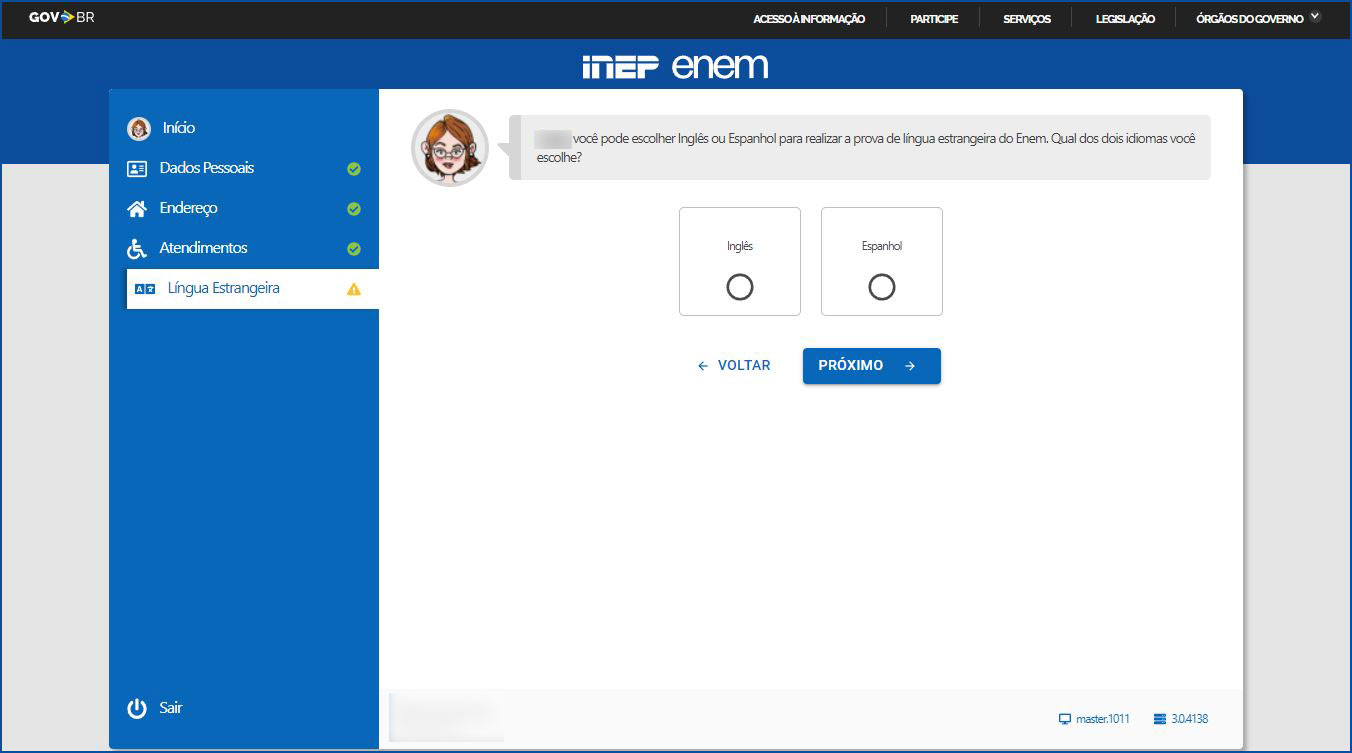Viewport: 1352px width, 753px height.
Task: Click the green checkmark beside Dados Pessoais
Action: point(353,169)
